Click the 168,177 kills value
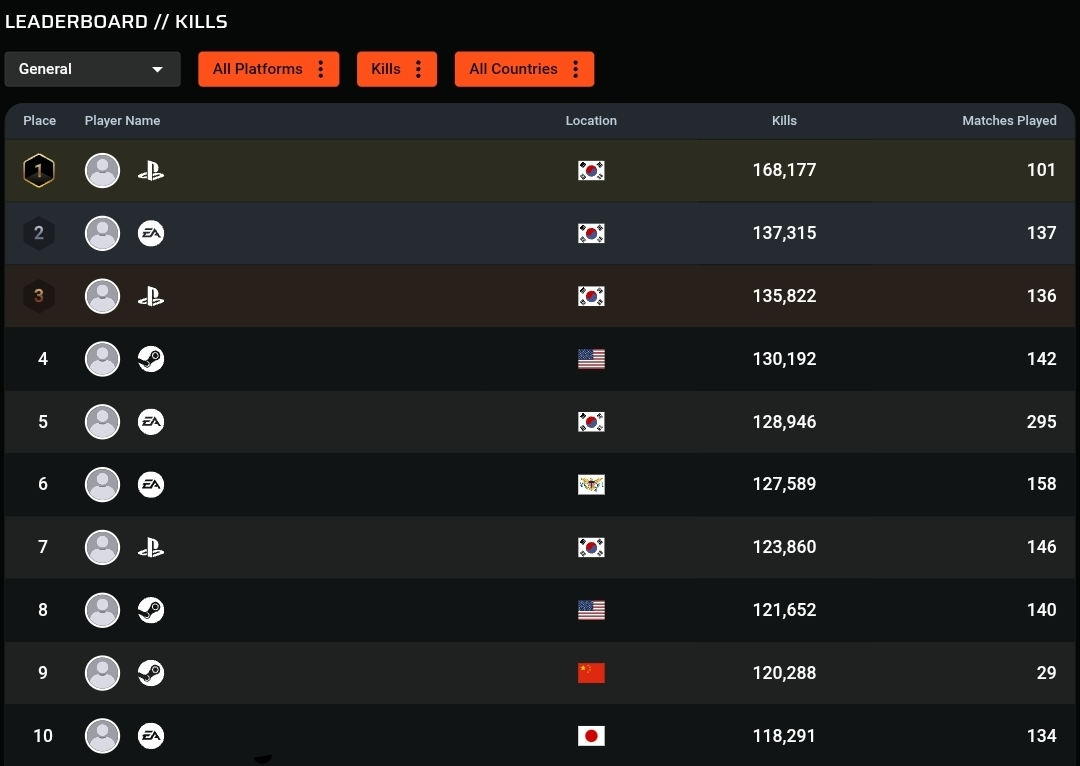 tap(784, 171)
